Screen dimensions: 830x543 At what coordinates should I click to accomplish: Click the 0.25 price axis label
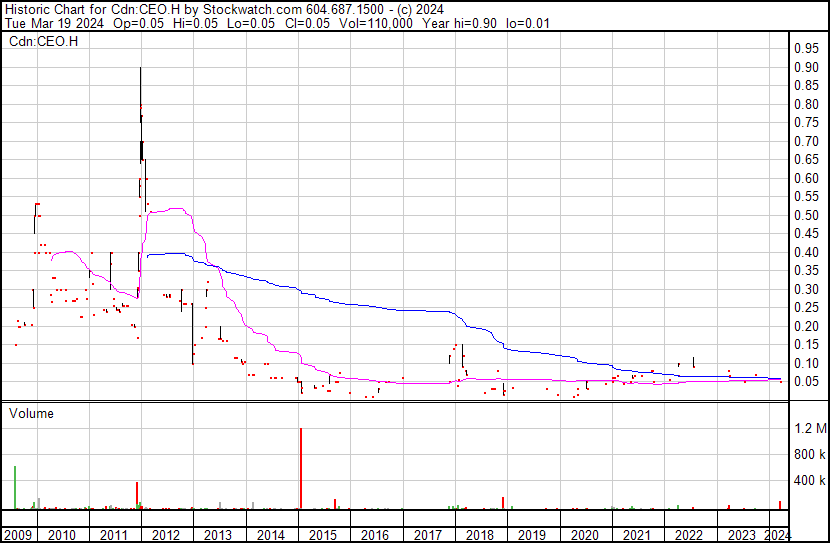tap(807, 307)
